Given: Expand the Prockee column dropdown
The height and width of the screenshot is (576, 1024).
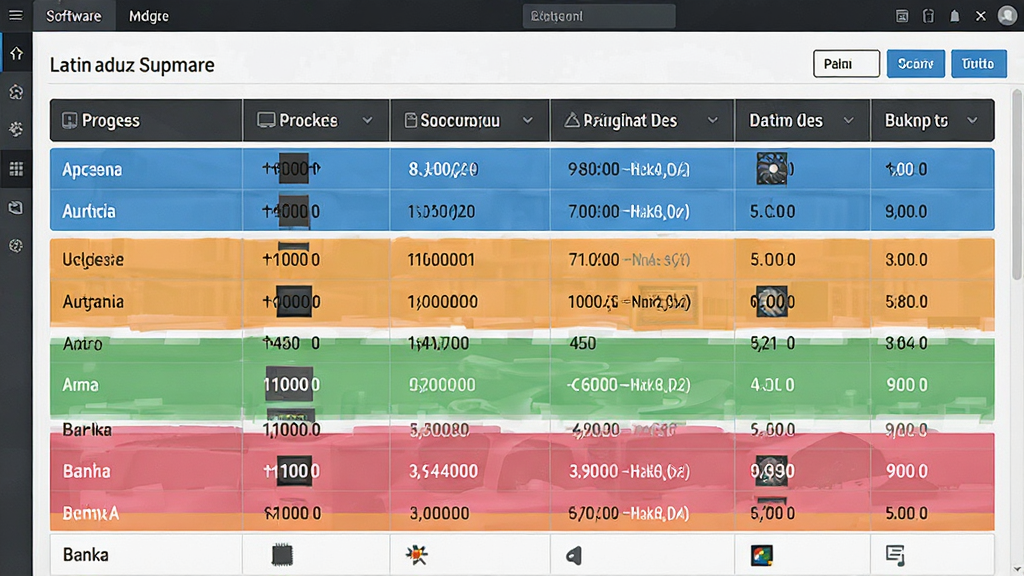Looking at the screenshot, I should coord(368,120).
